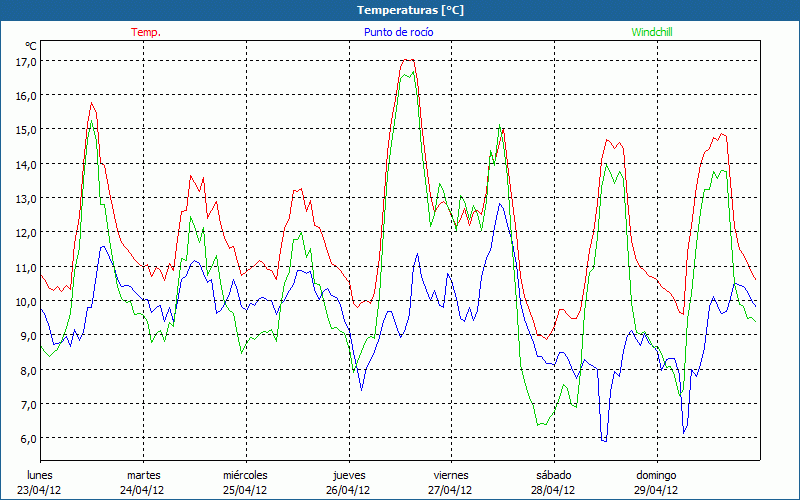Click the 26/04/12 date label
The image size is (800, 500).
(348, 490)
